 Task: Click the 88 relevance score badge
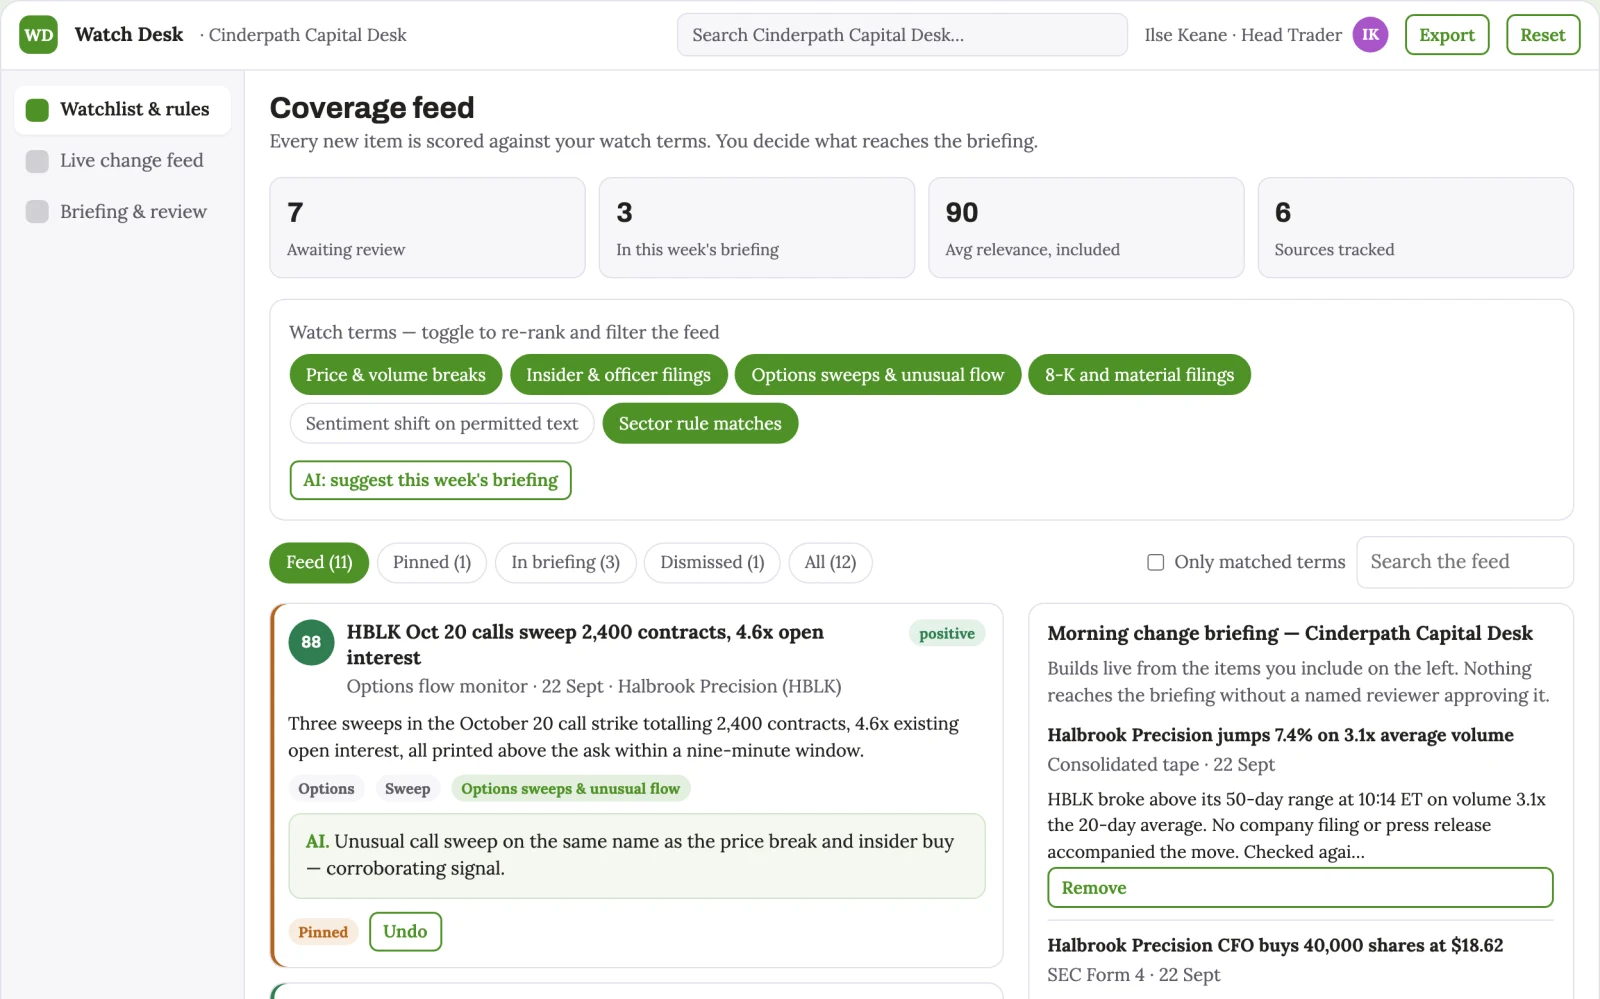tap(311, 642)
